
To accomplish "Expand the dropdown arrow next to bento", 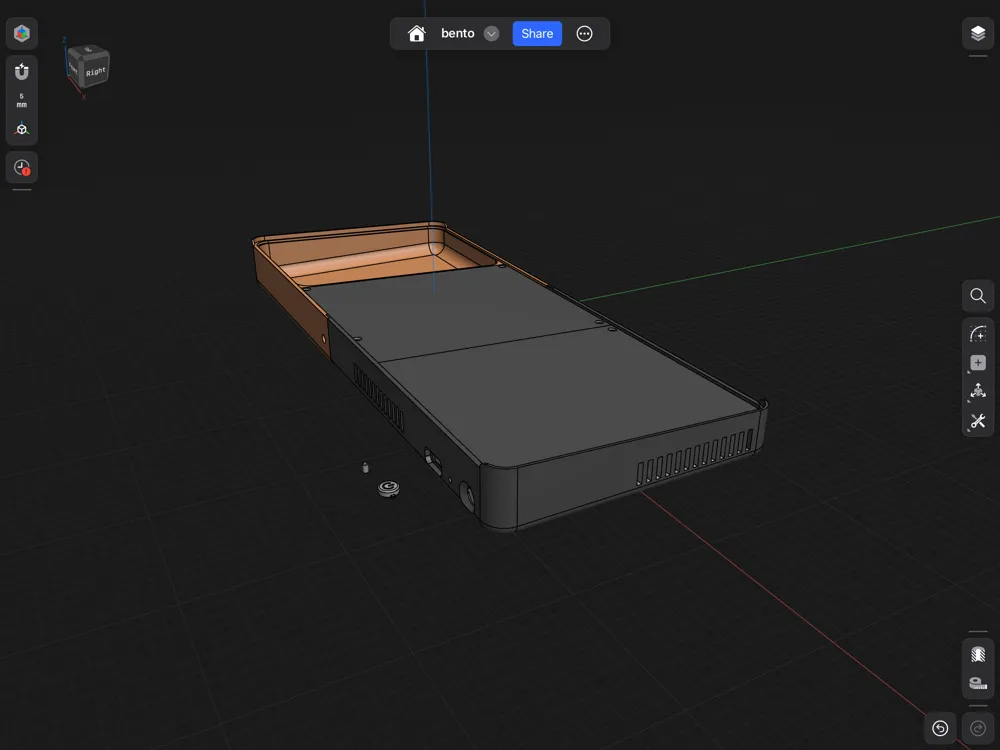I will (491, 34).
